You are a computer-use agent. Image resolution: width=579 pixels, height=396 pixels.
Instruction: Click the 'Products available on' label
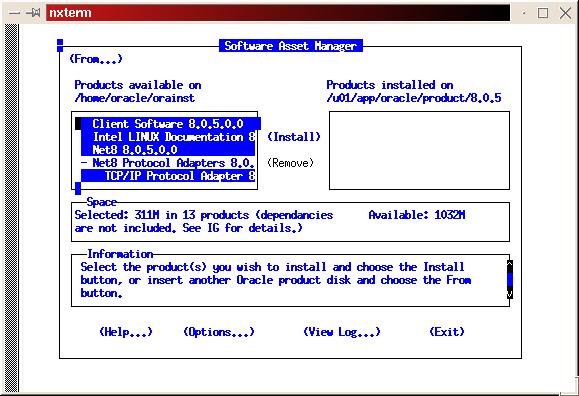(x=138, y=85)
